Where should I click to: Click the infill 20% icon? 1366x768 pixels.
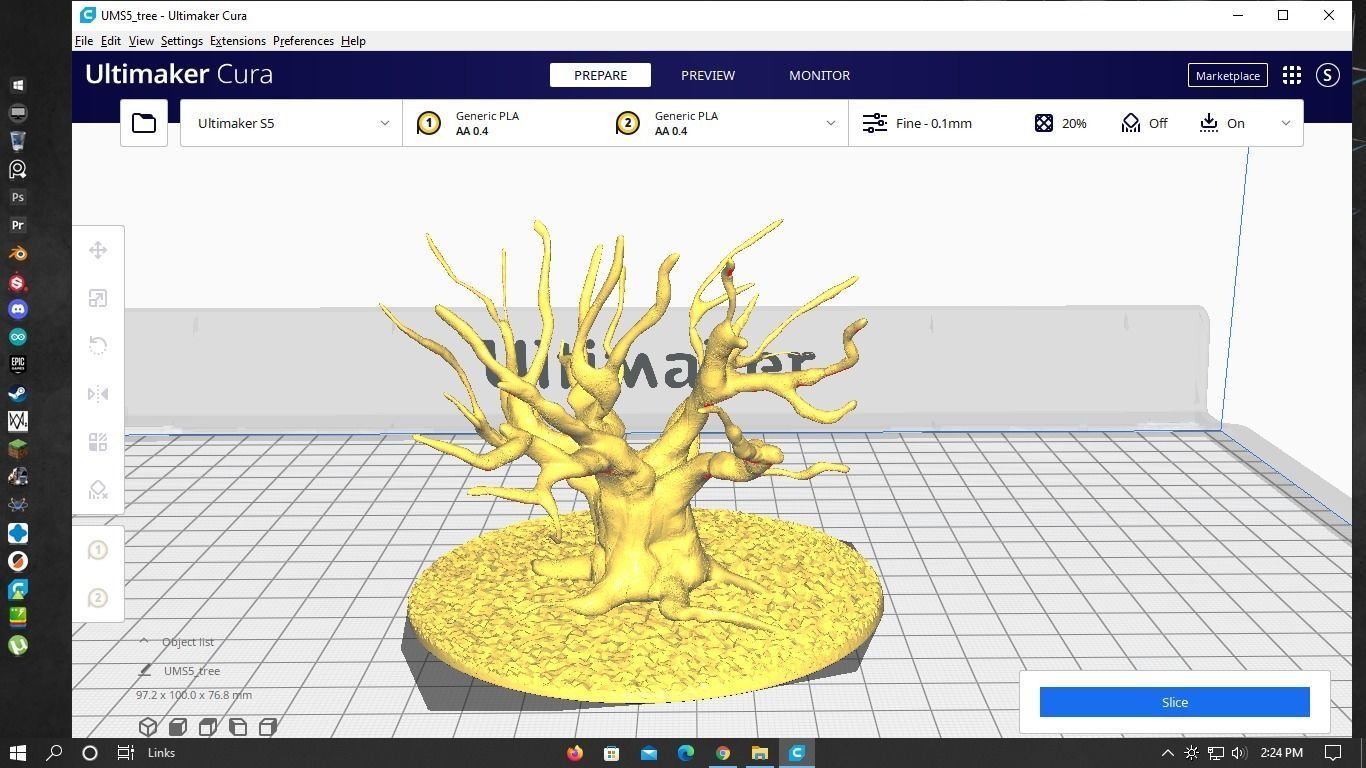[x=1044, y=123]
